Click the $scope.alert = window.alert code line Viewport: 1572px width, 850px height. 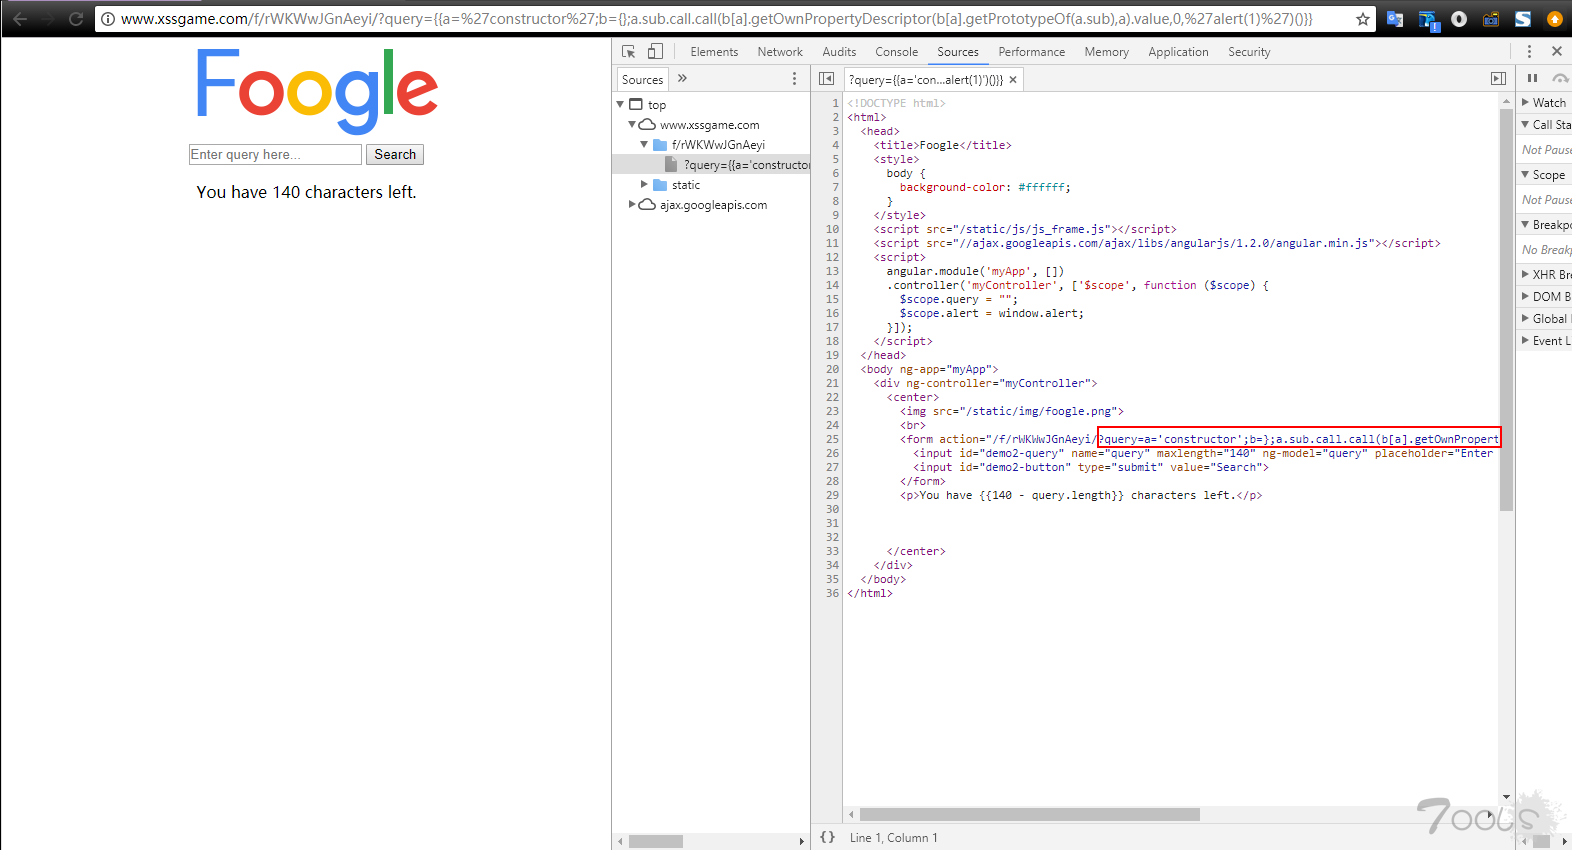(x=991, y=313)
